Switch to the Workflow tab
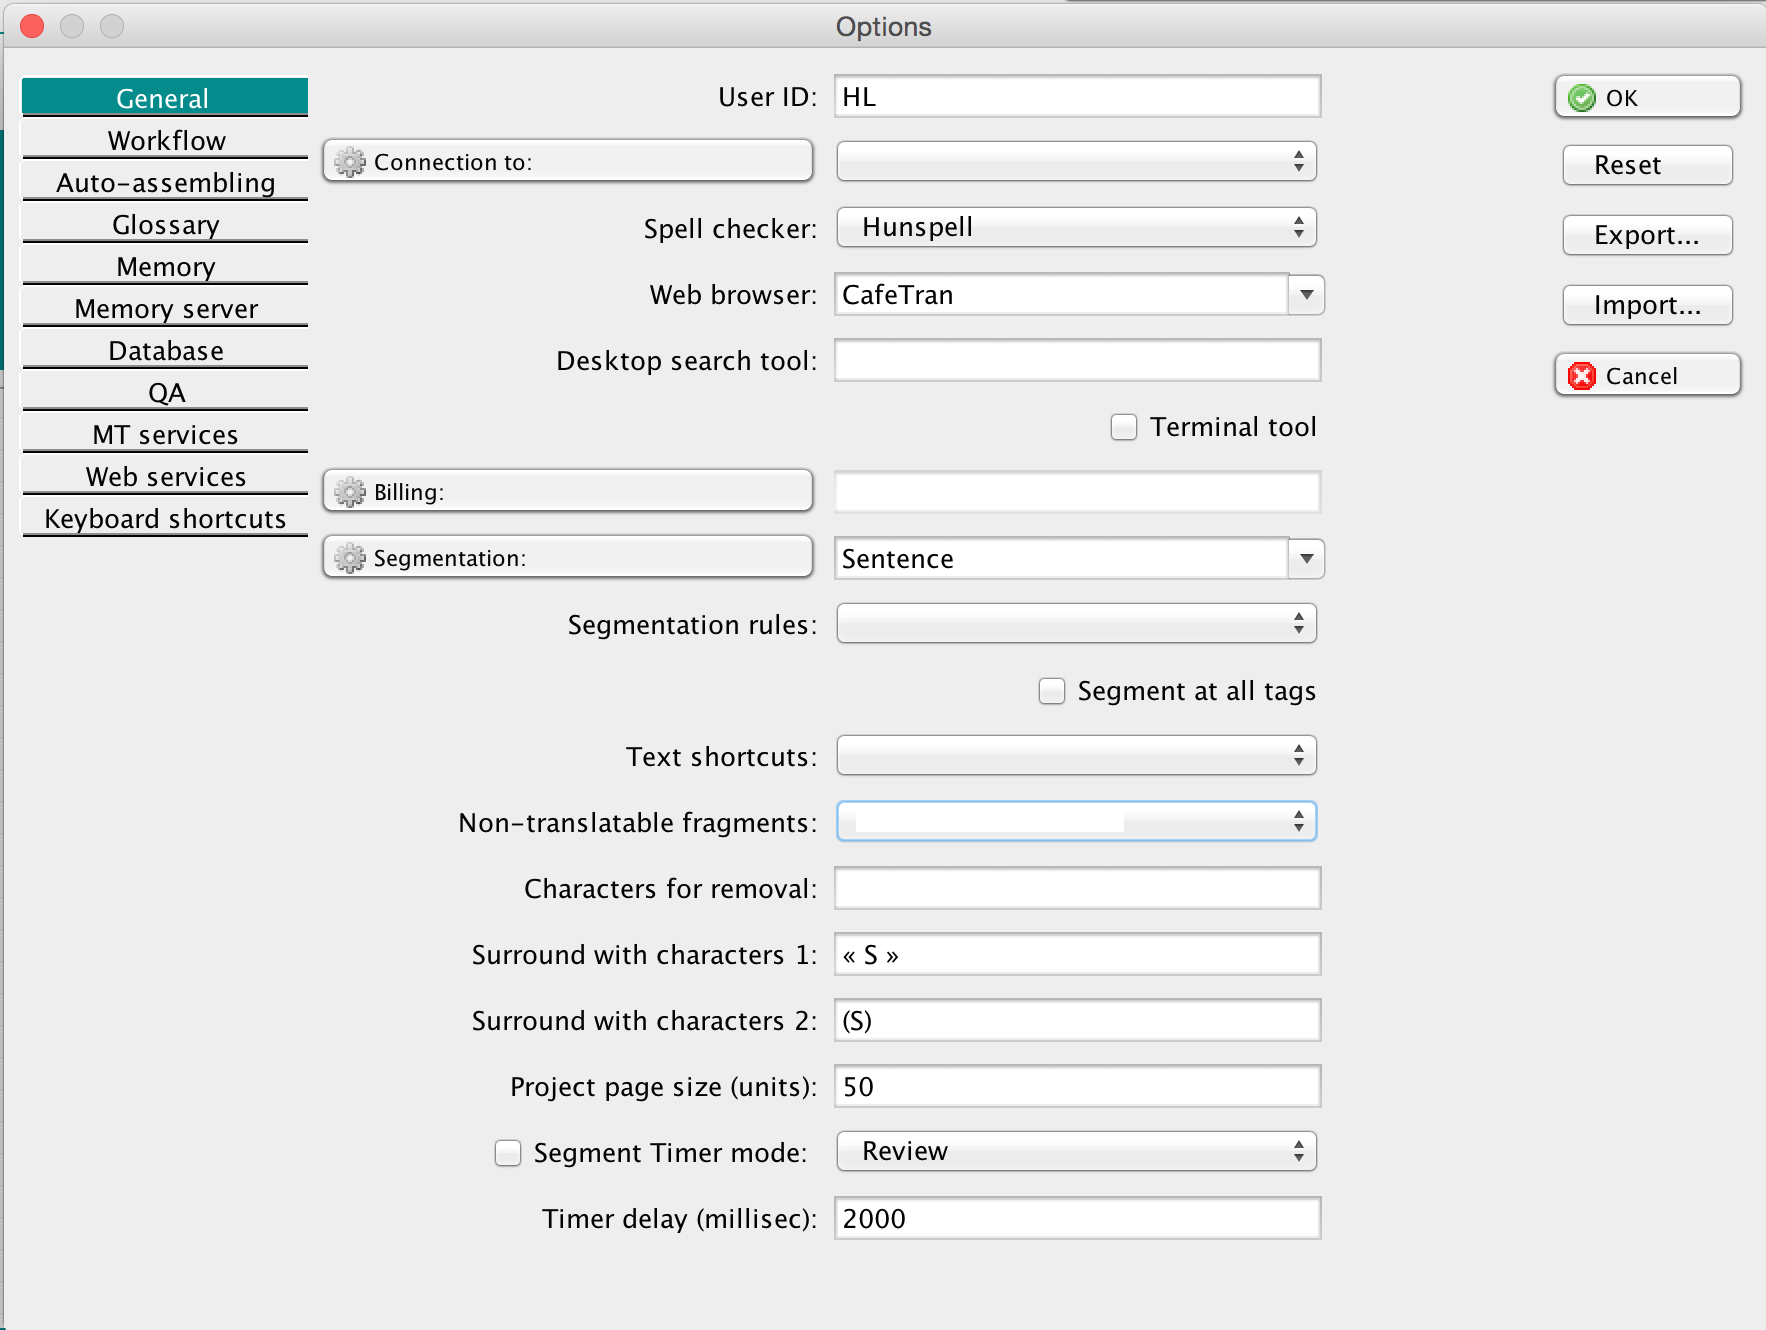The height and width of the screenshot is (1330, 1766). click(166, 140)
